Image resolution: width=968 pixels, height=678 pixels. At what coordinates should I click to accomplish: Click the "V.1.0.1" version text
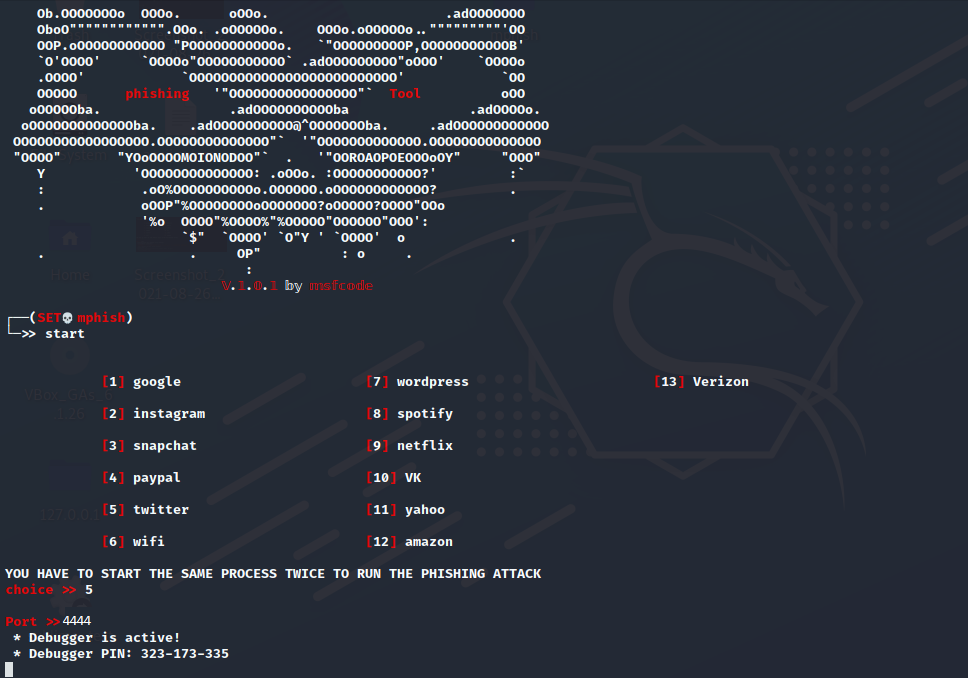(249, 285)
